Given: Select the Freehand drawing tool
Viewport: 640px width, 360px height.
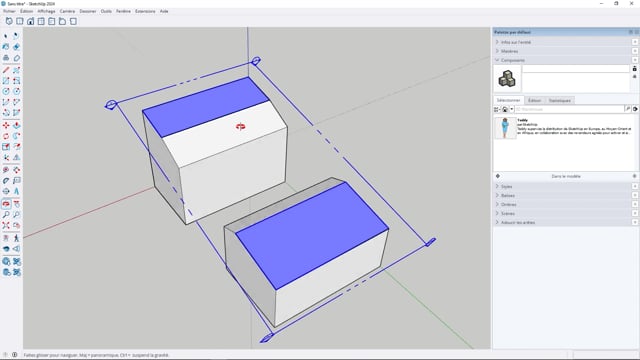Looking at the screenshot, I should [16, 70].
